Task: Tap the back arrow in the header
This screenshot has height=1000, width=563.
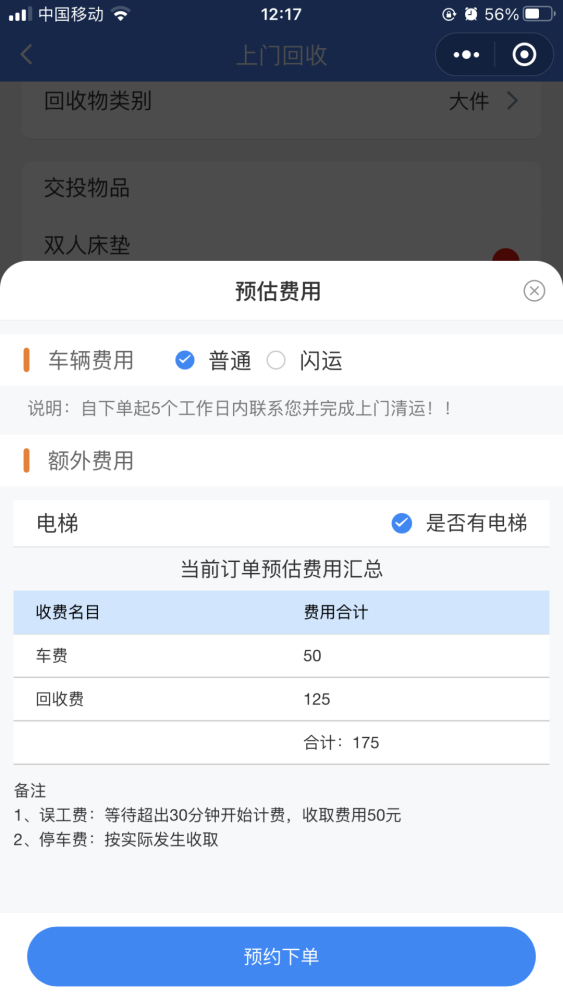Action: [26, 55]
